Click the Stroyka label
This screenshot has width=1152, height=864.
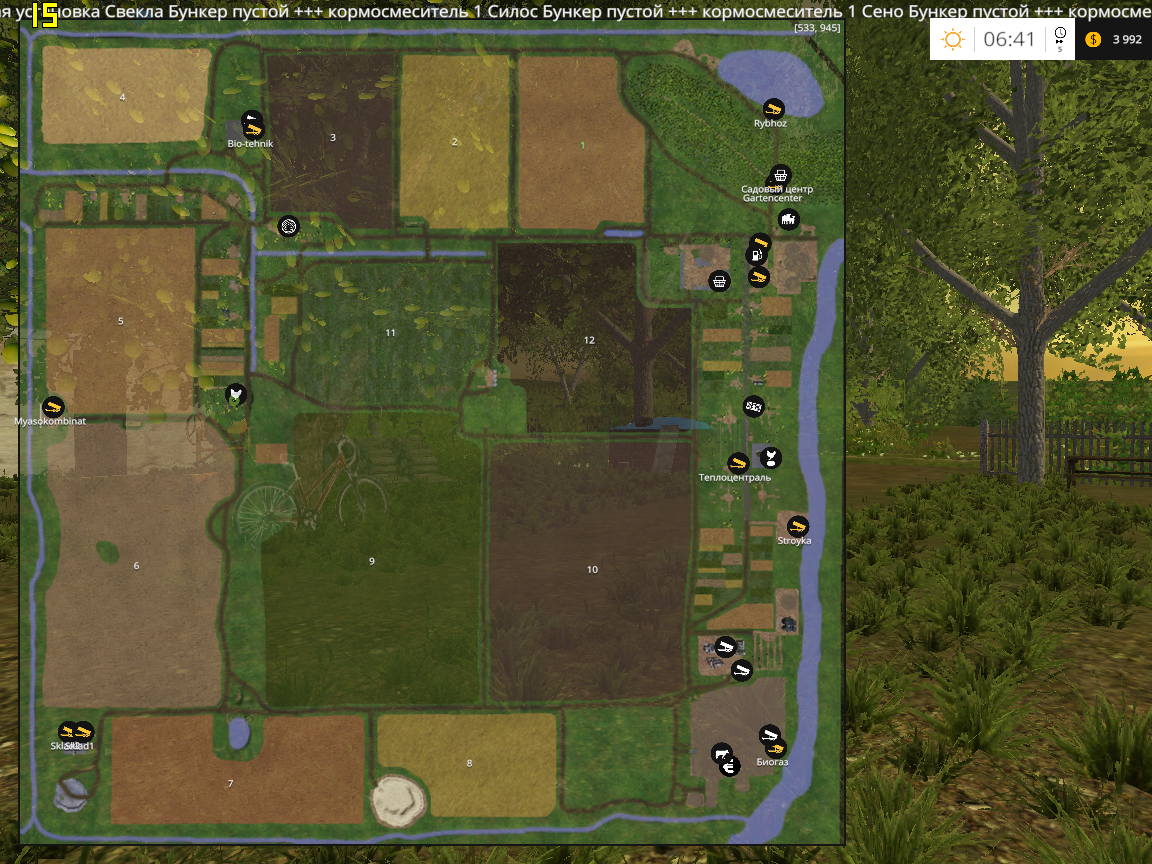pyautogui.click(x=794, y=541)
